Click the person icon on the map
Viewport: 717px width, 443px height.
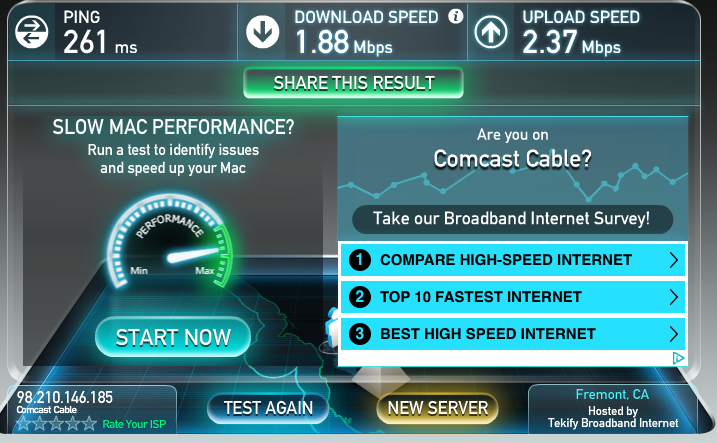tap(332, 327)
